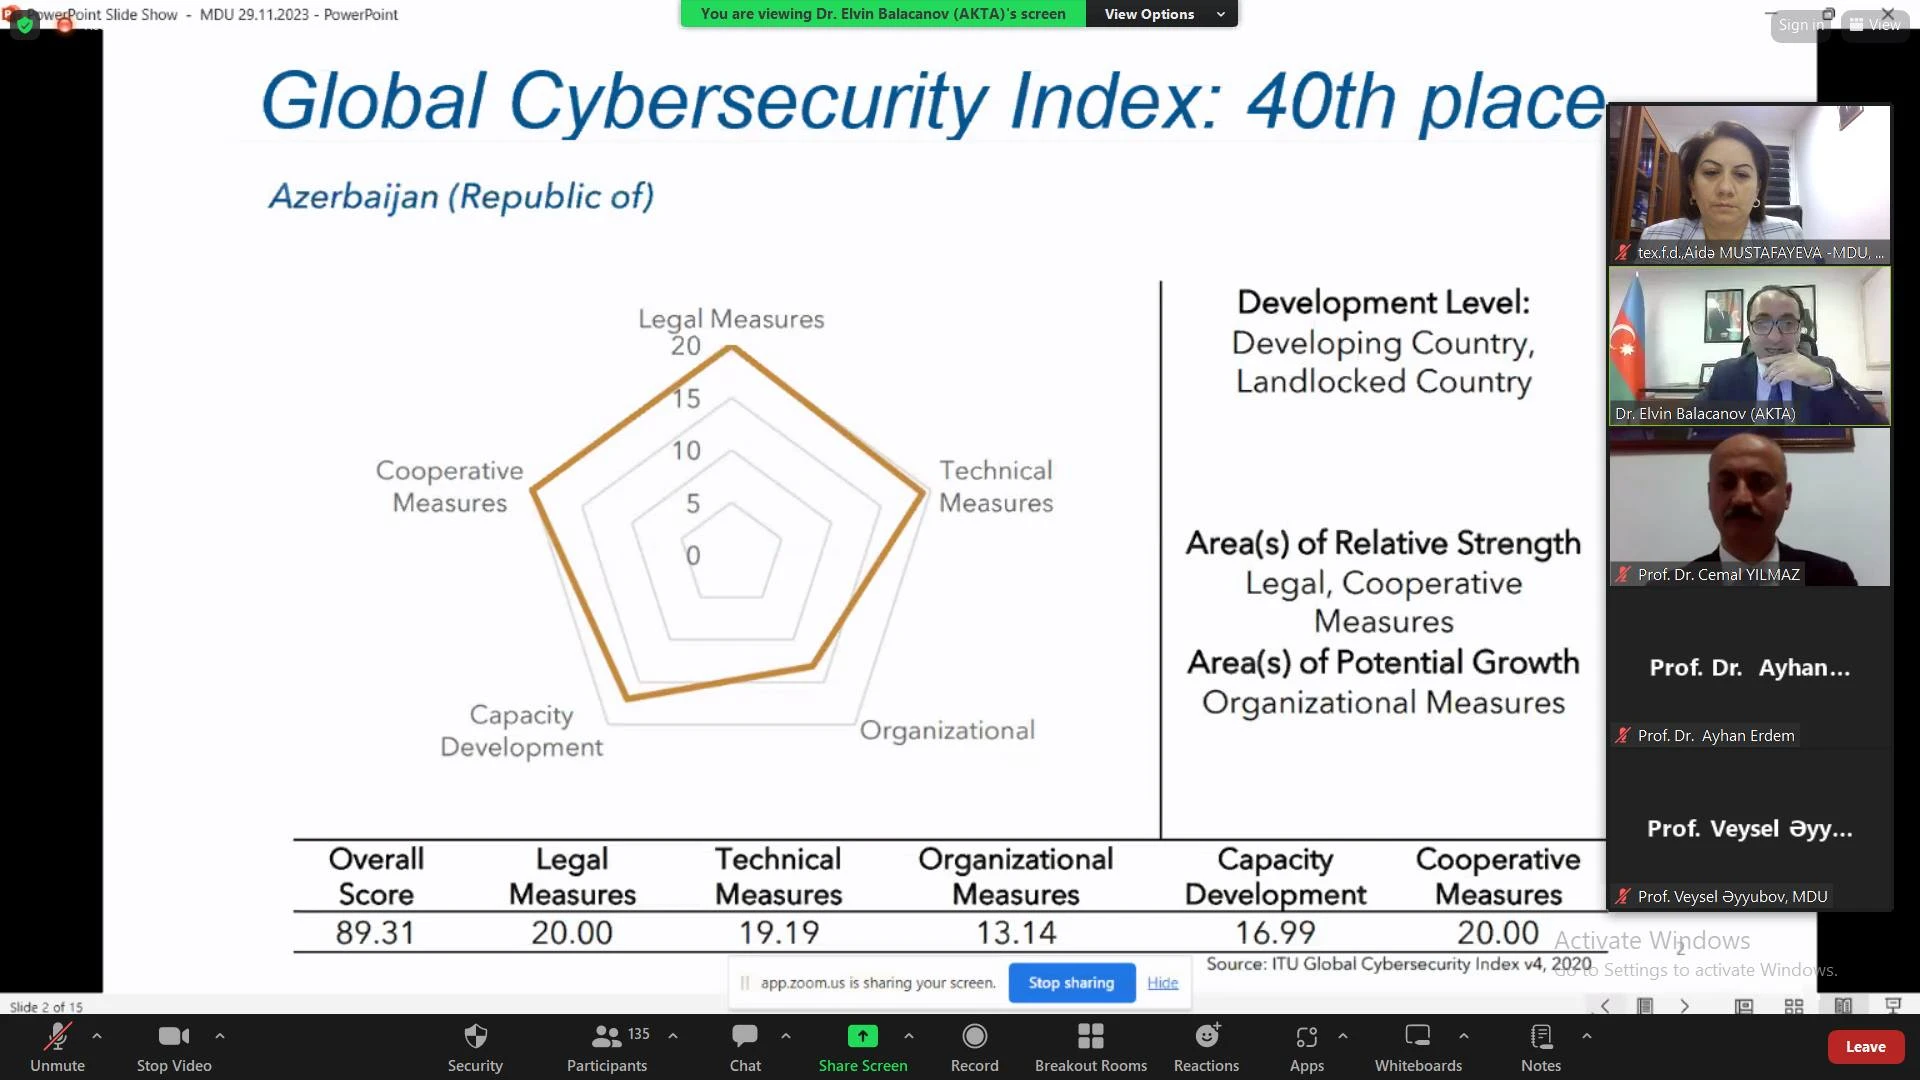Viewport: 1920px width, 1080px height.
Task: Click the 'Azerbaijan (Republic of)' subtitle
Action: pyautogui.click(x=461, y=196)
